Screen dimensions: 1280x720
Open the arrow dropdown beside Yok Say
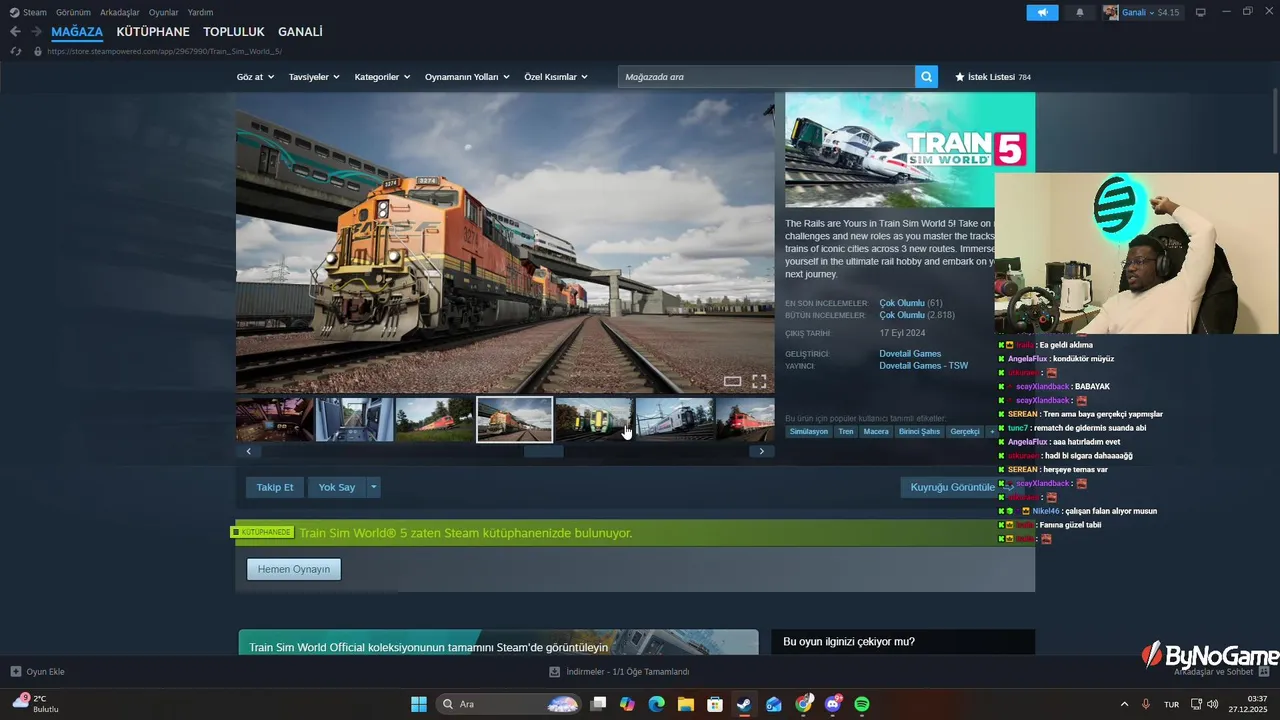click(373, 487)
